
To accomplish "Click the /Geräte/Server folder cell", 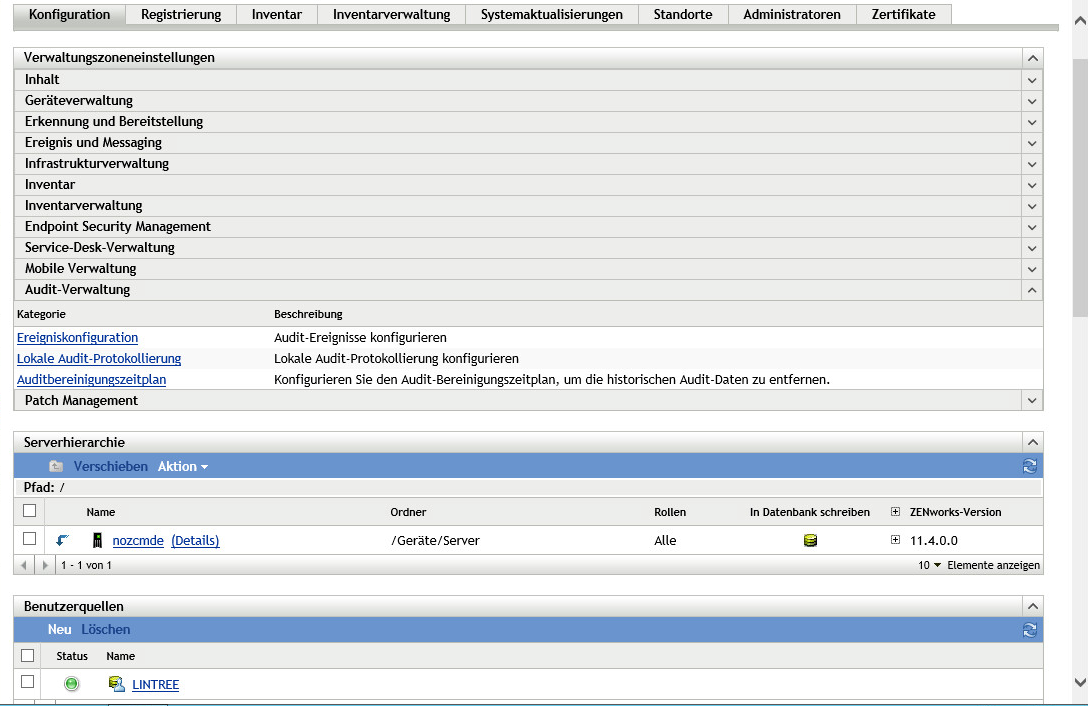I will pos(435,540).
